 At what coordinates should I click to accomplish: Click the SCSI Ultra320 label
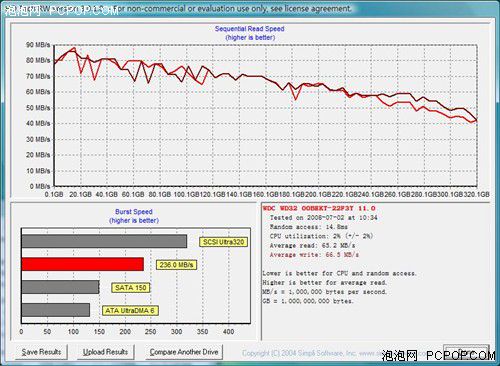point(224,242)
